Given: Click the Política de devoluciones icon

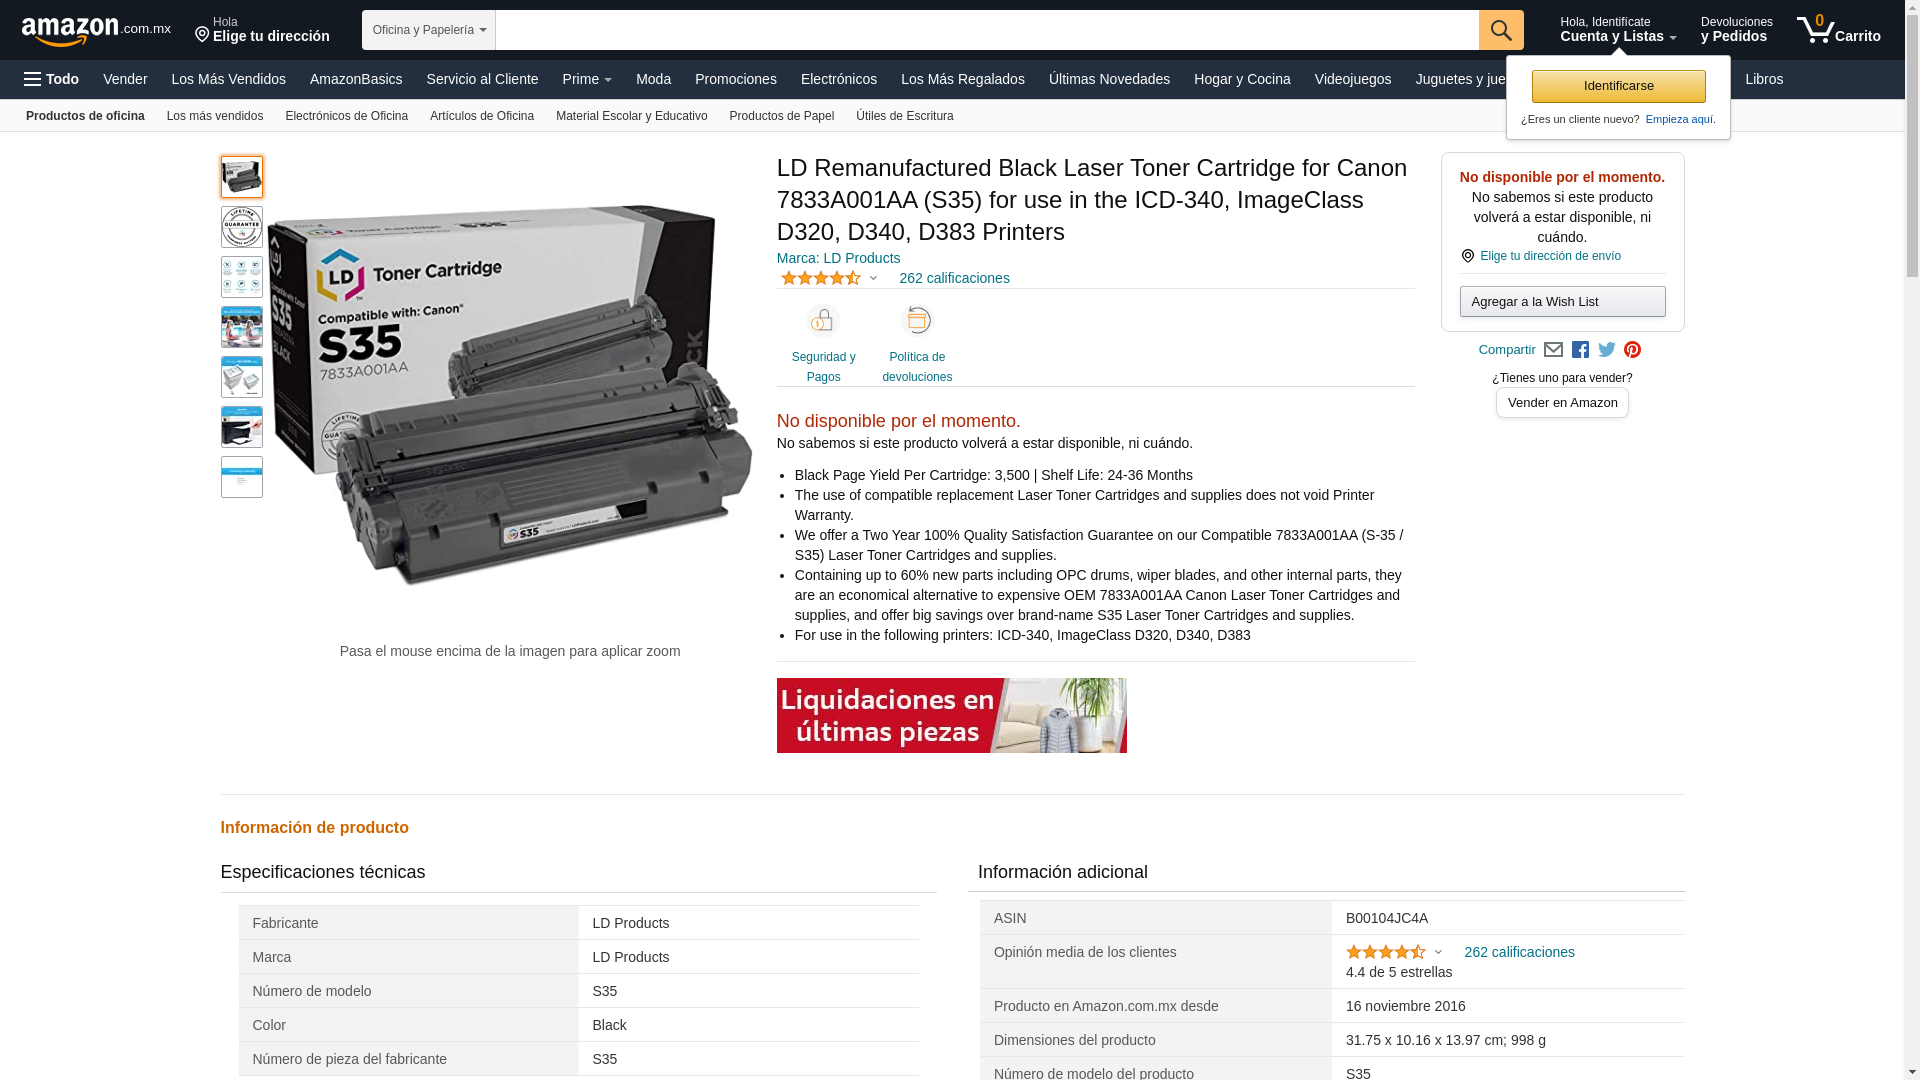Looking at the screenshot, I should (917, 321).
